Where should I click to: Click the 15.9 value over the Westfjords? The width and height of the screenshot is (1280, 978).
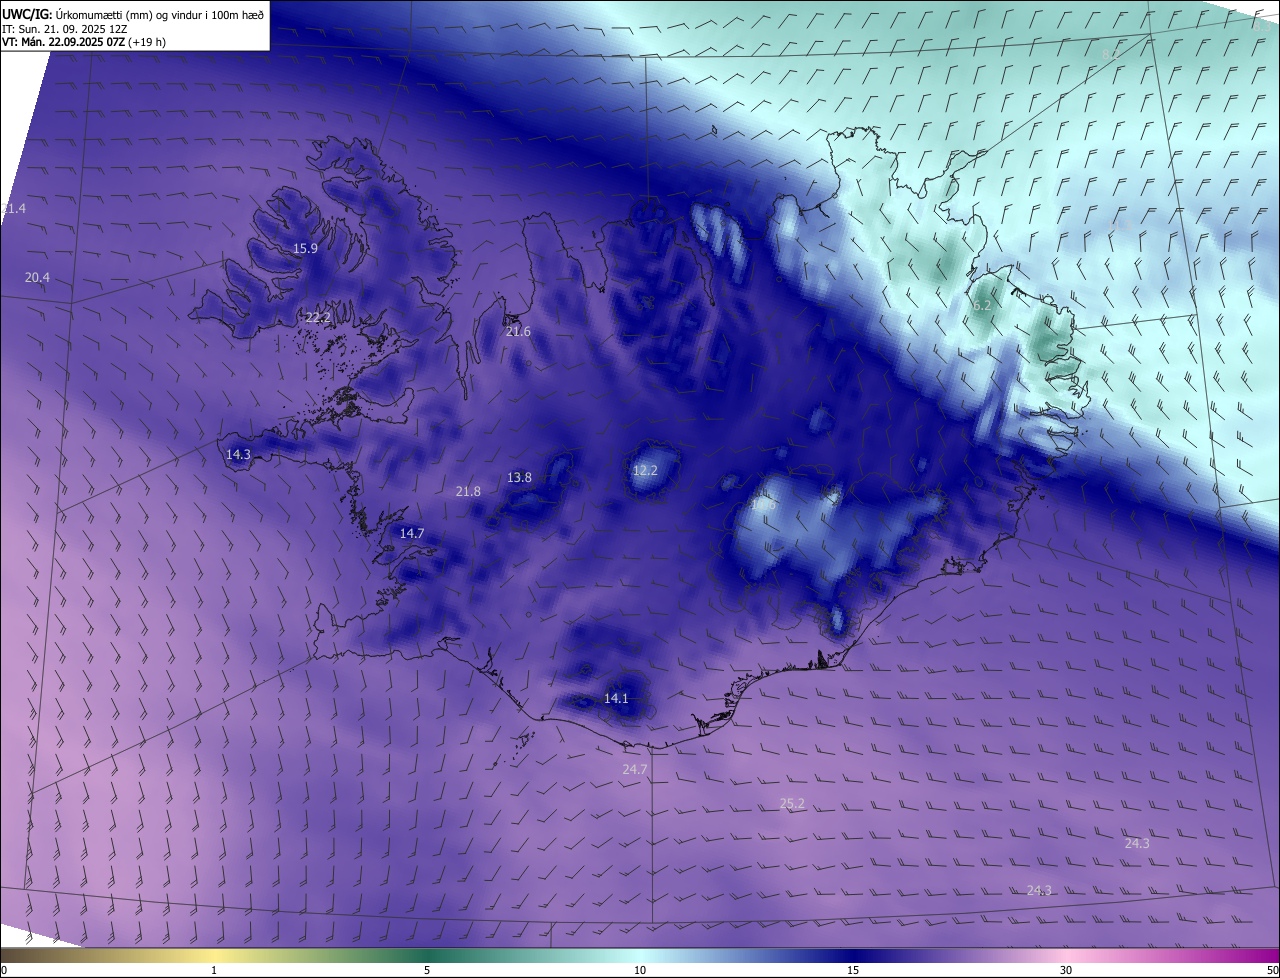[x=305, y=248]
